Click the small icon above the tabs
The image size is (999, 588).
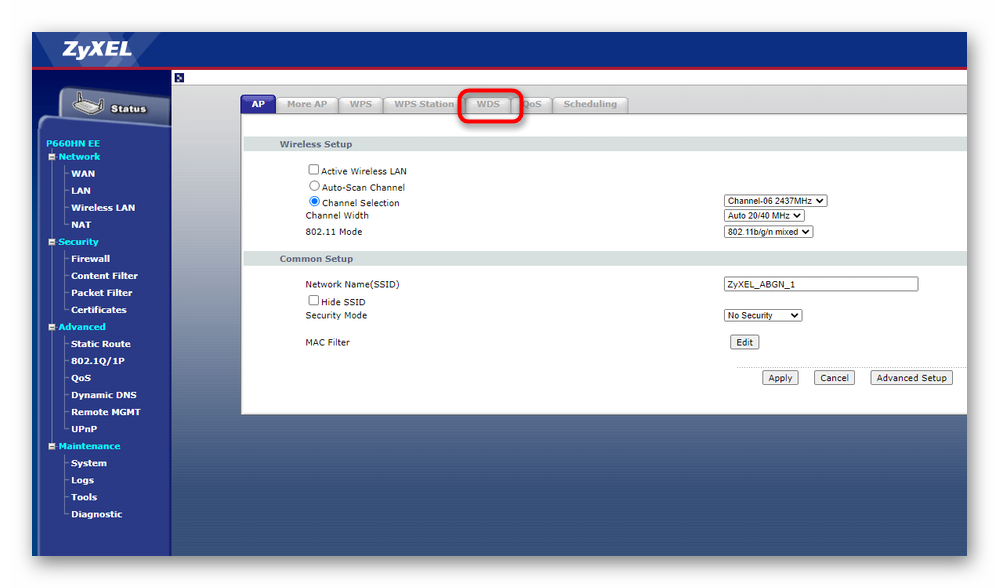click(179, 78)
